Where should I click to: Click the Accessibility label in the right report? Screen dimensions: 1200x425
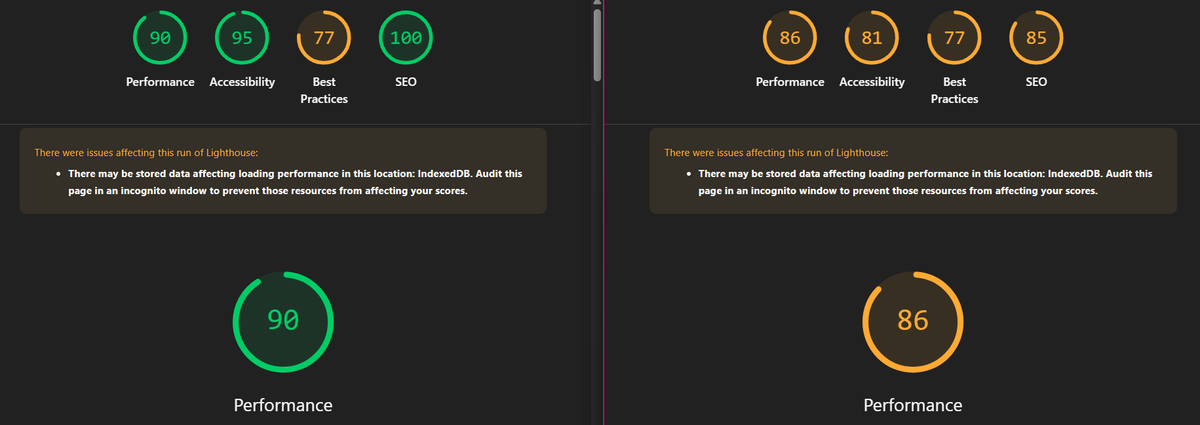[872, 82]
